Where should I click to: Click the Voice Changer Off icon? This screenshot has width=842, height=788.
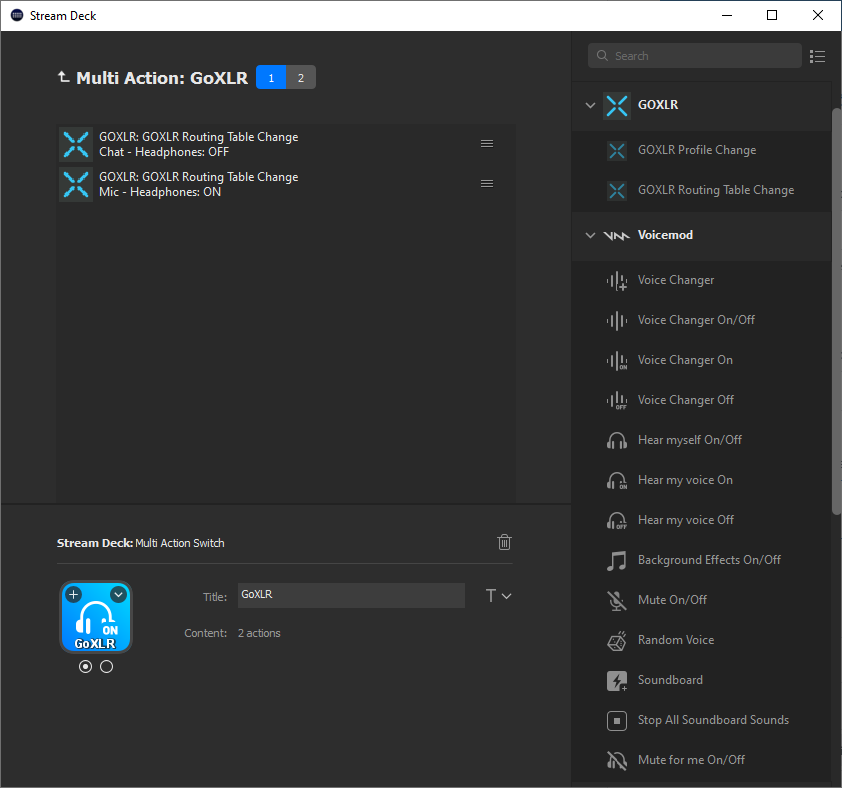pos(617,400)
